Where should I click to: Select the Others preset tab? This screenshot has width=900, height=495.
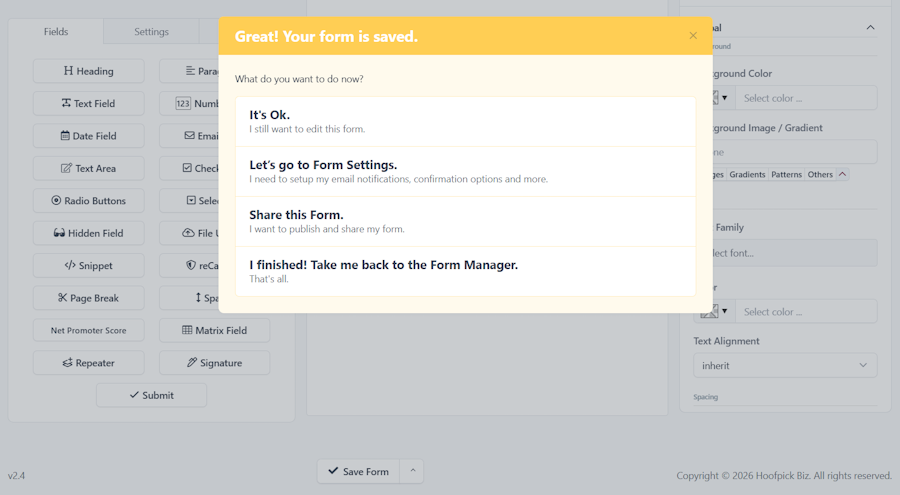[x=820, y=175]
